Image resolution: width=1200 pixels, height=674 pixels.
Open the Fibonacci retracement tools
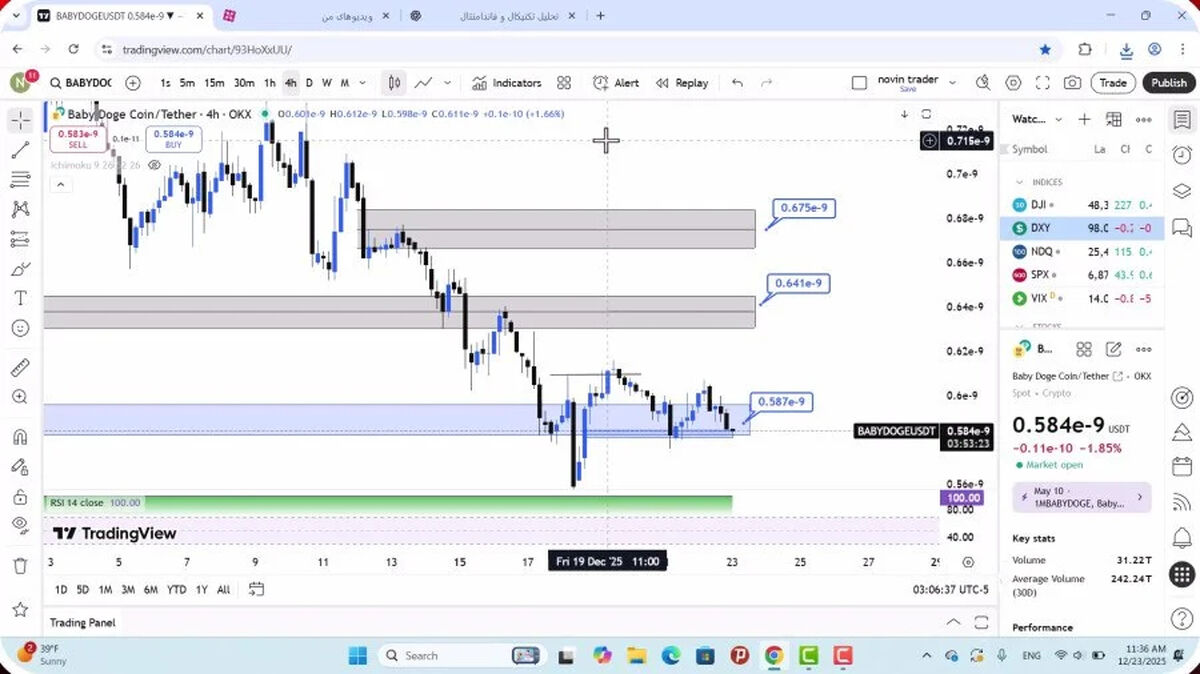[x=20, y=180]
